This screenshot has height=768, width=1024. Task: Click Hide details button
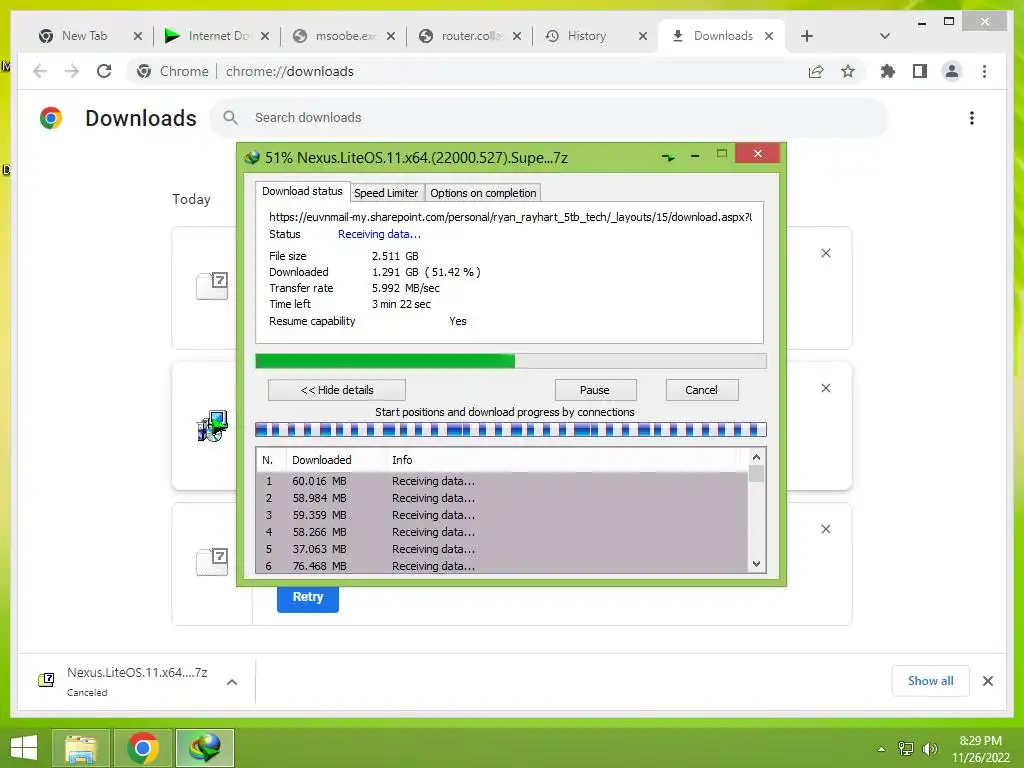pos(337,390)
